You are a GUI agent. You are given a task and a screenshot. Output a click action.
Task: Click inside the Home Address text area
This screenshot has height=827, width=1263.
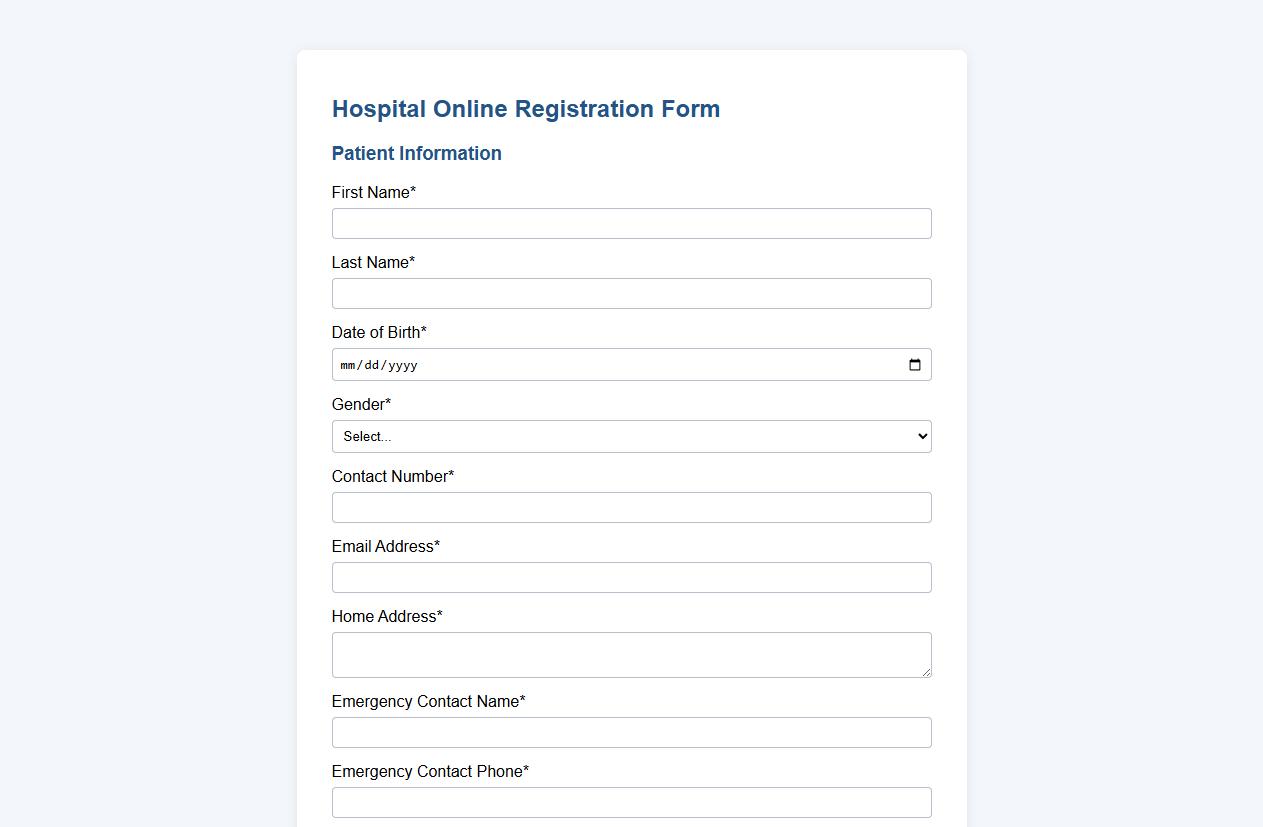[x=631, y=654]
